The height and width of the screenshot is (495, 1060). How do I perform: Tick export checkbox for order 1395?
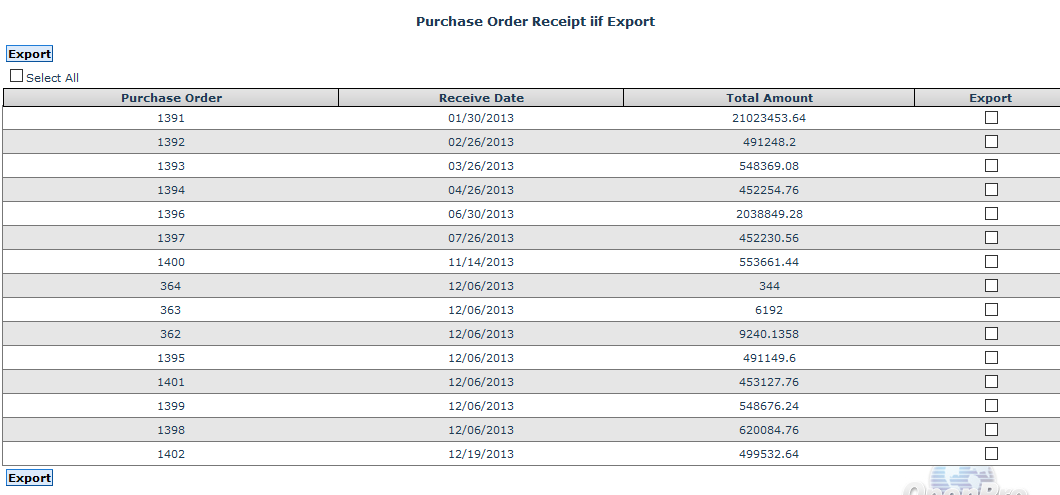991,358
